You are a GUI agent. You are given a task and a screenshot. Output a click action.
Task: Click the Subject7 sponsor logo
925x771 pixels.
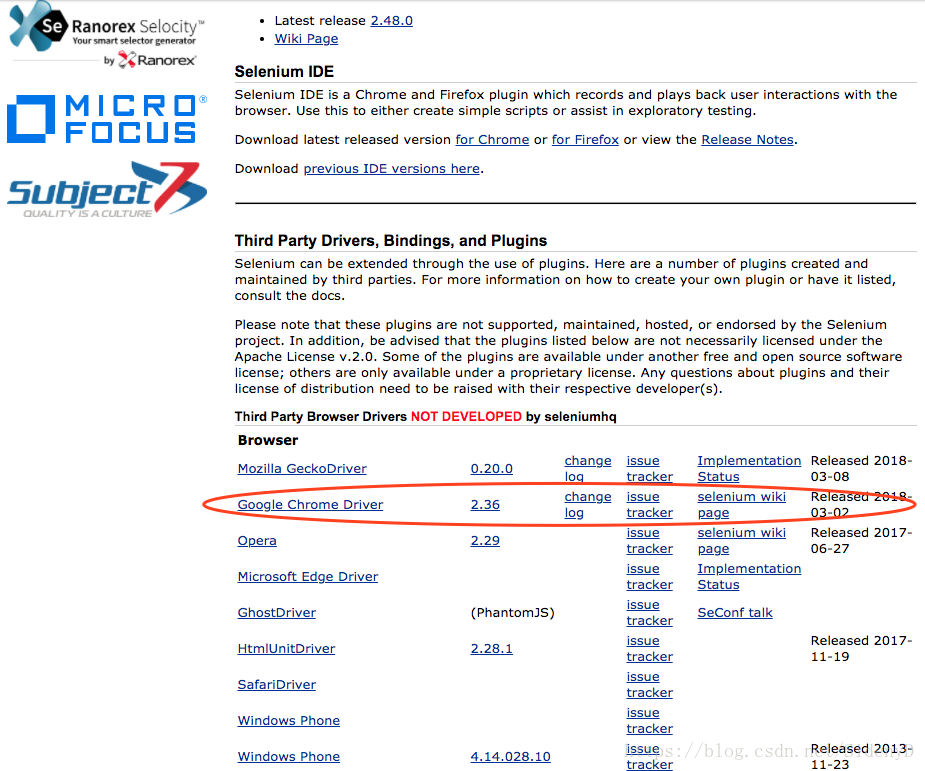107,189
